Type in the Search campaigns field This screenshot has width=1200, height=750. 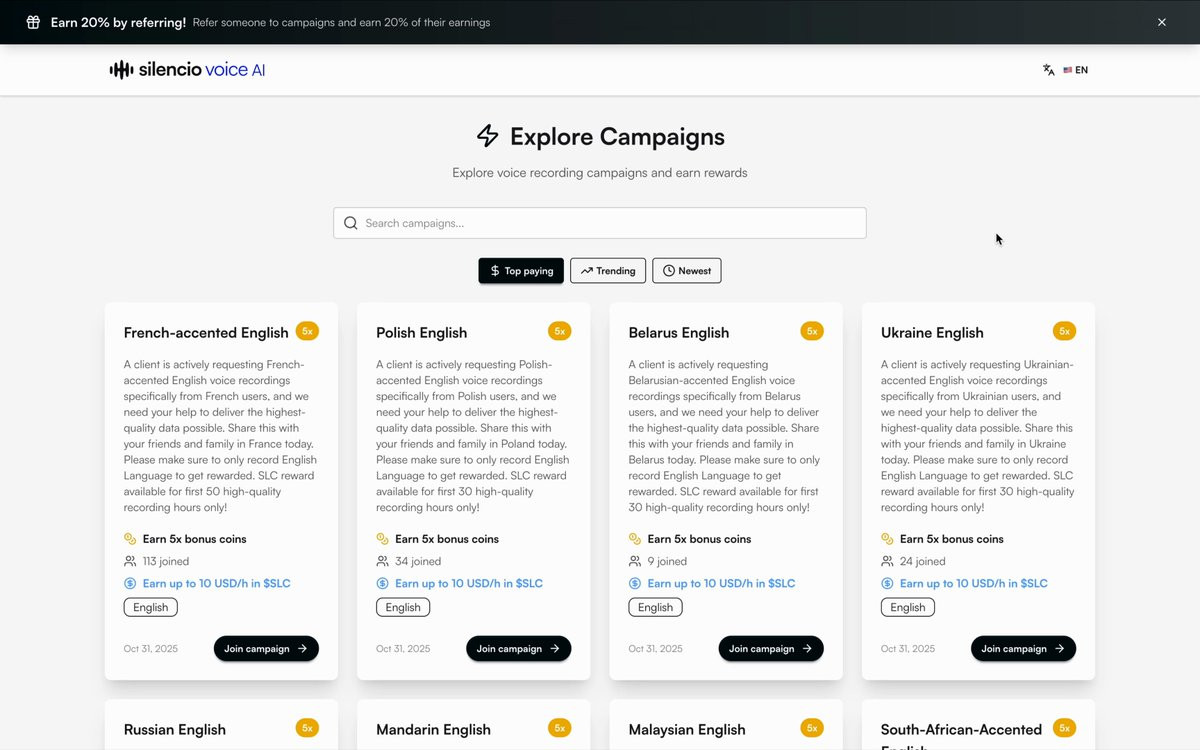610,223
